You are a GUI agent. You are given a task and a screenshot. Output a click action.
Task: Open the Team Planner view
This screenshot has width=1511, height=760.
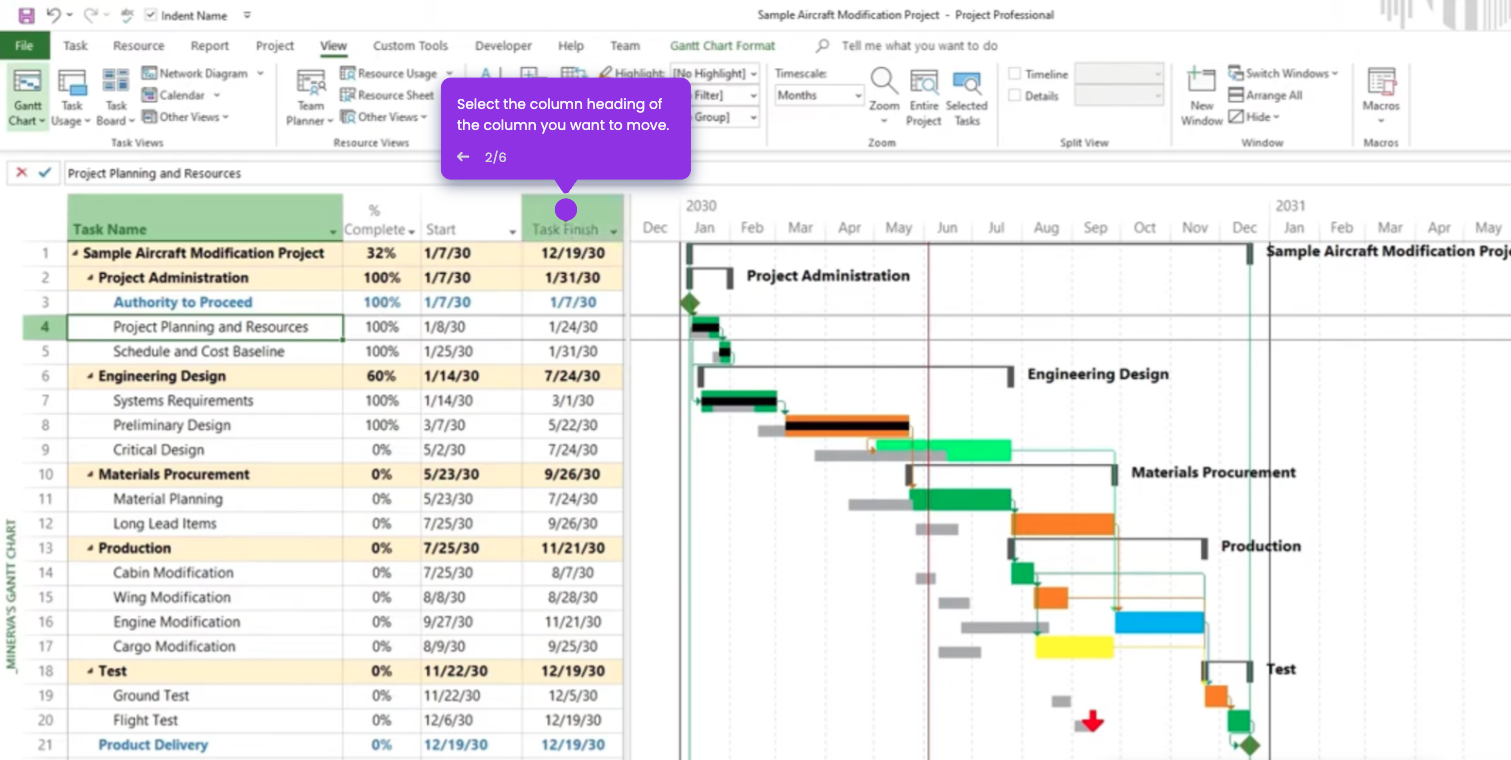pos(310,98)
